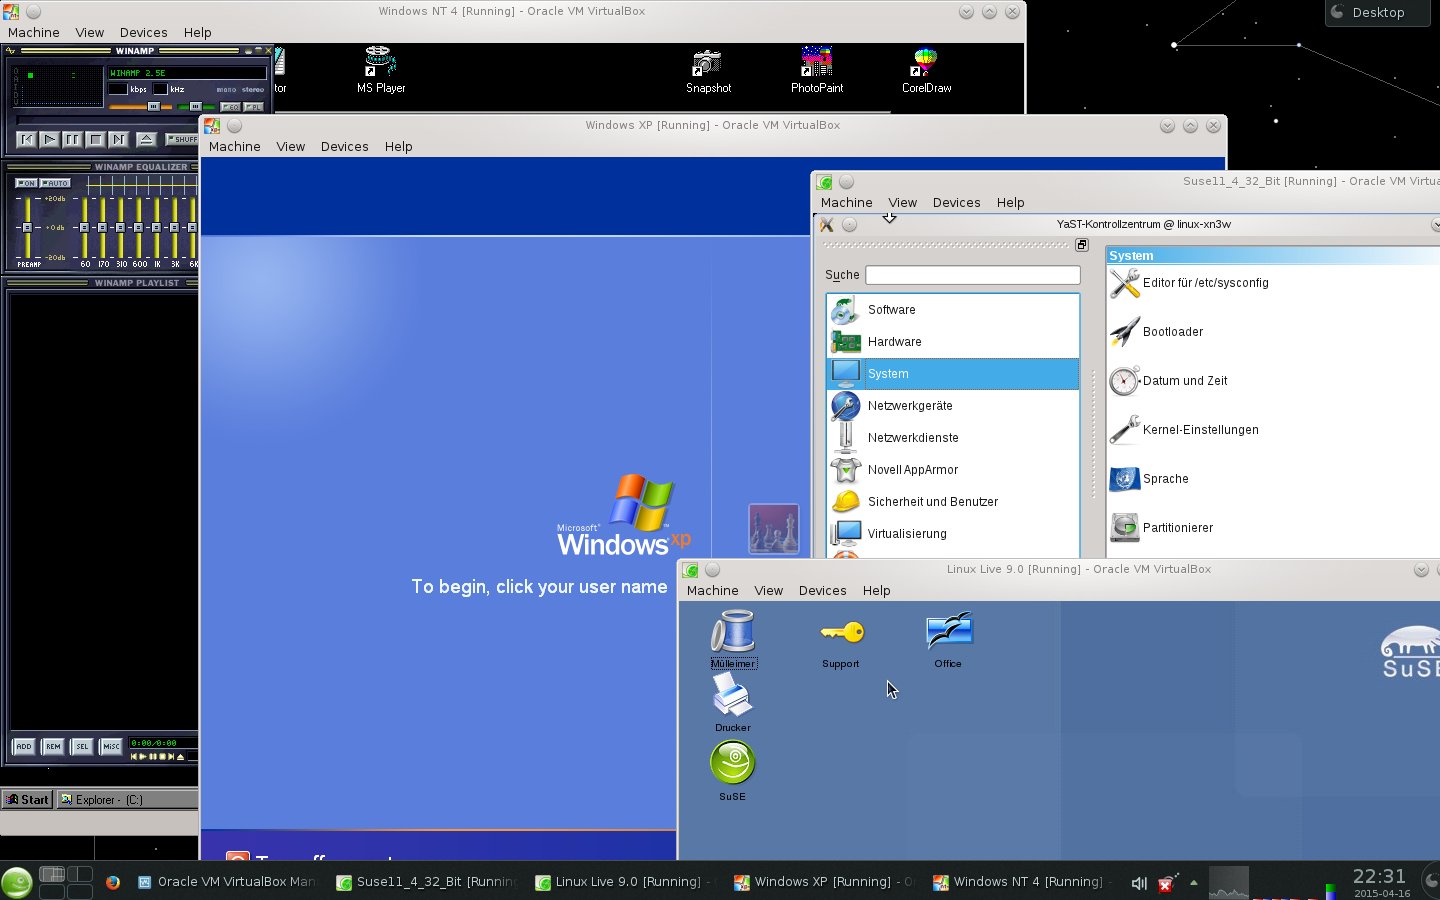Click Winamp play button

coord(49,139)
